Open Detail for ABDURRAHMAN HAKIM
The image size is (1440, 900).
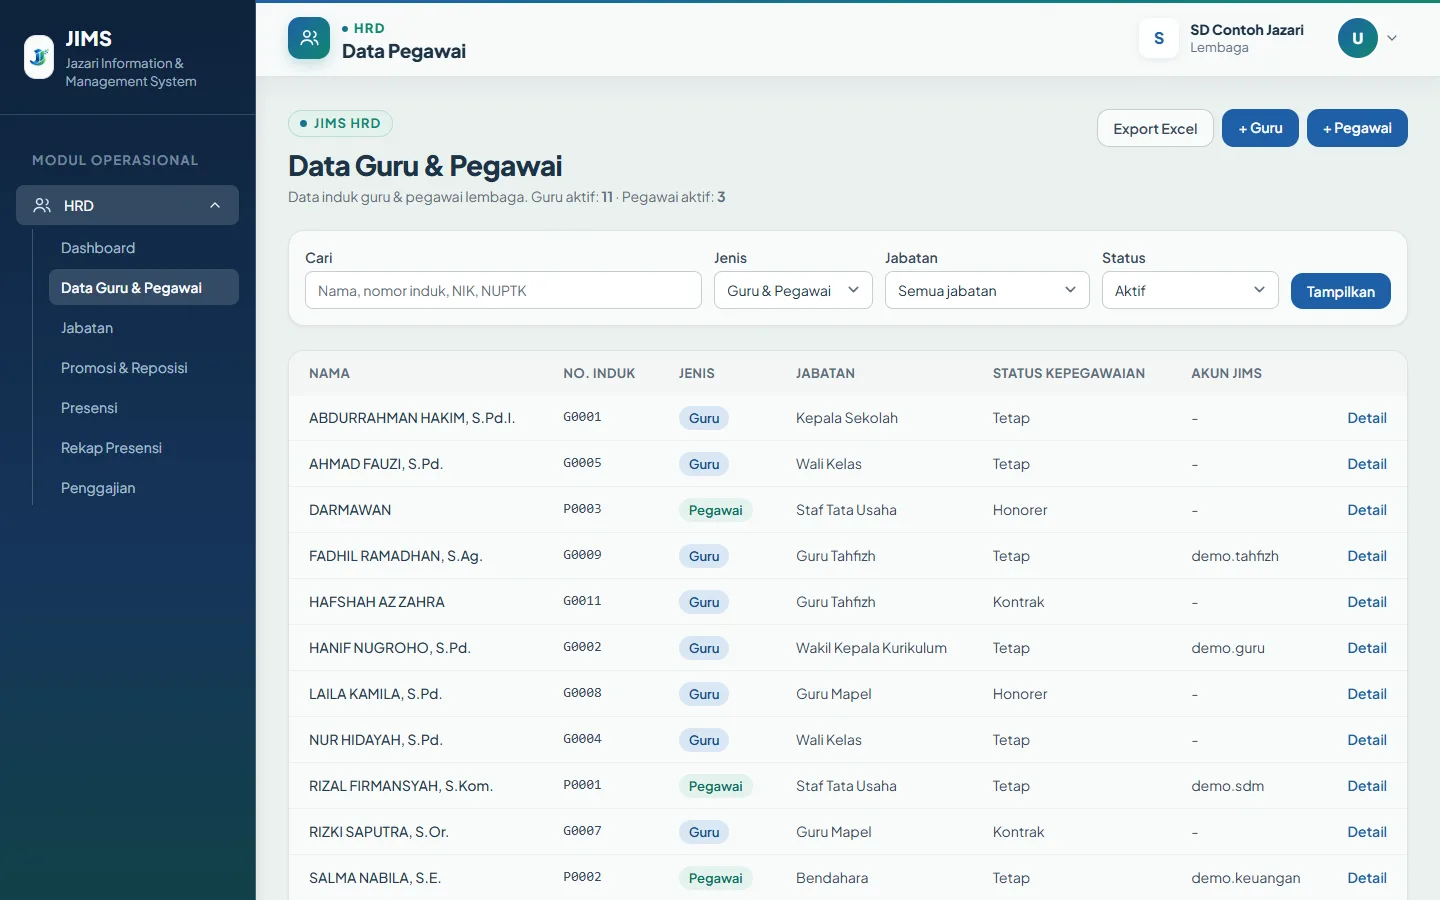pos(1366,418)
